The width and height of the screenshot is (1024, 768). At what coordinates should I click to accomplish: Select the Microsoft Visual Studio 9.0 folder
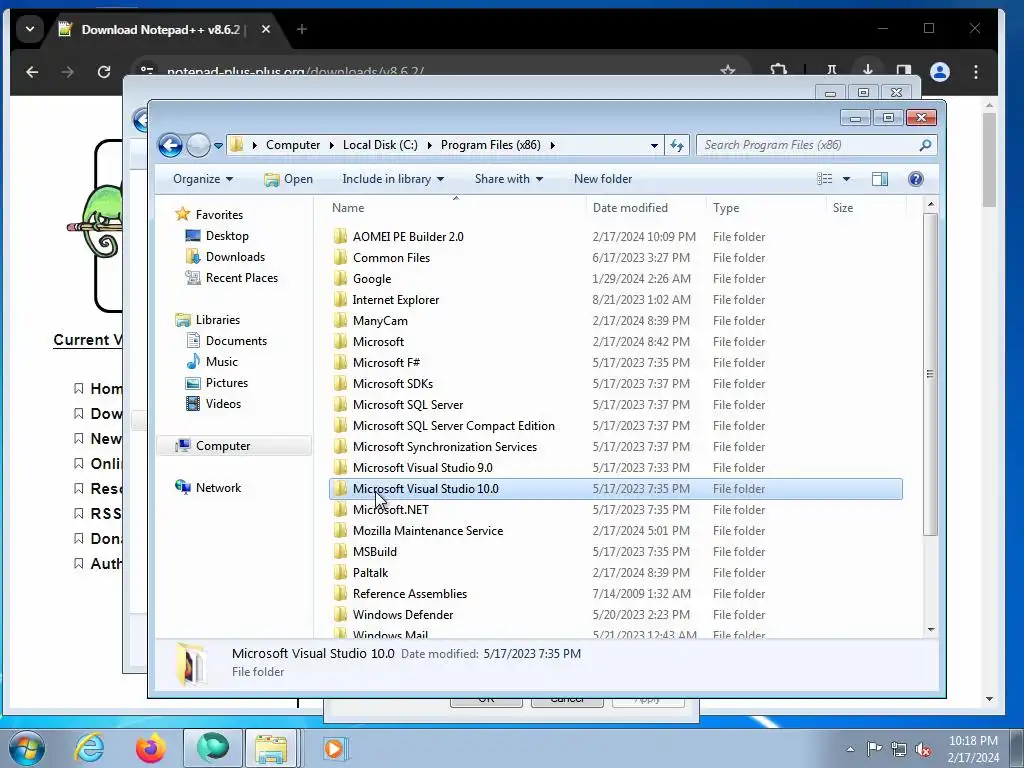pos(616,468)
